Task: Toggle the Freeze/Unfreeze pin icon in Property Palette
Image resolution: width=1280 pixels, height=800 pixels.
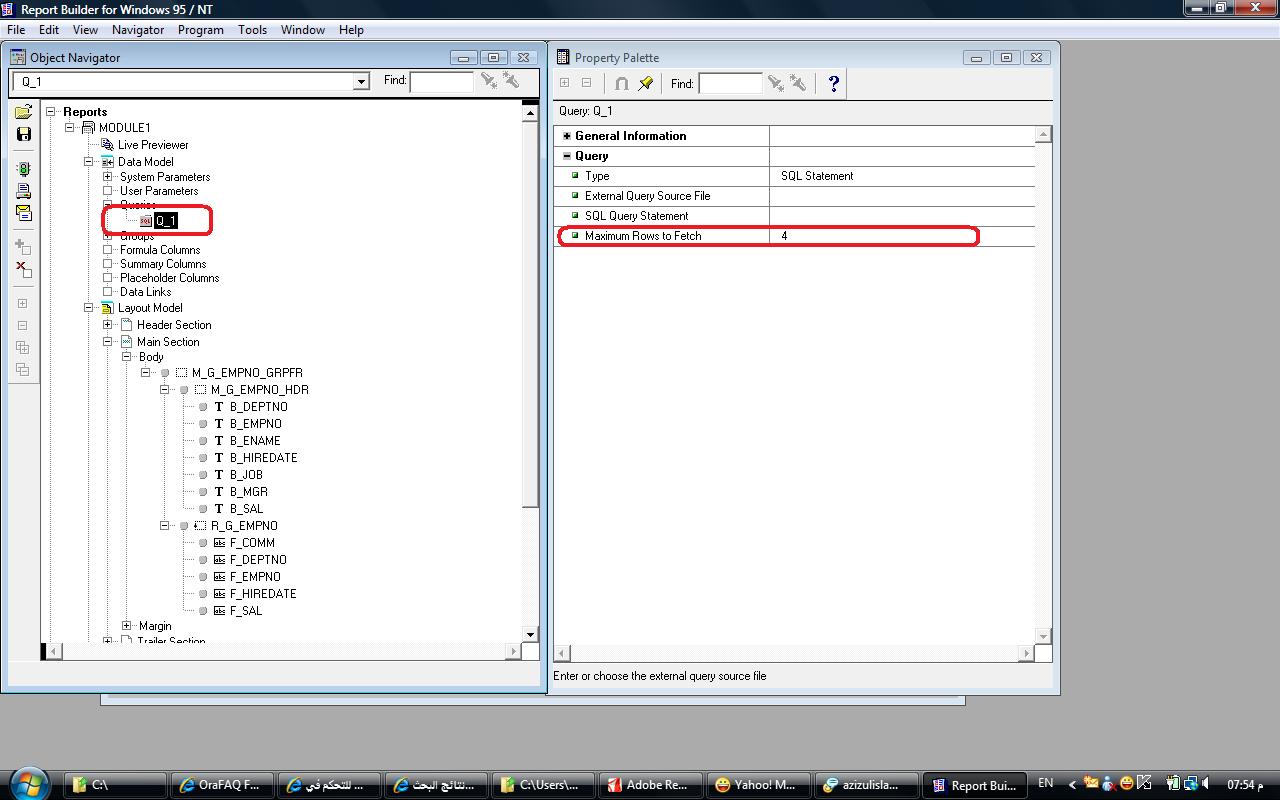Action: click(646, 84)
